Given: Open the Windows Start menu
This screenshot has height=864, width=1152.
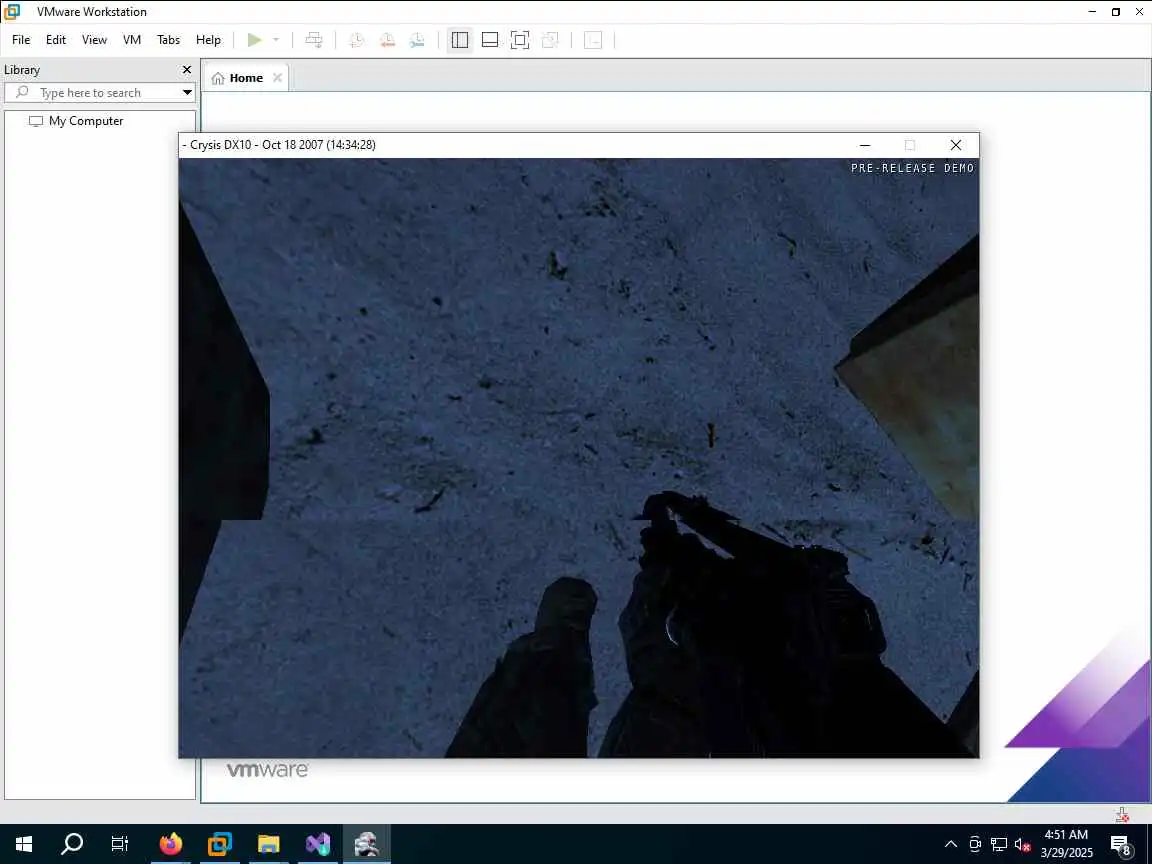Looking at the screenshot, I should 24,844.
